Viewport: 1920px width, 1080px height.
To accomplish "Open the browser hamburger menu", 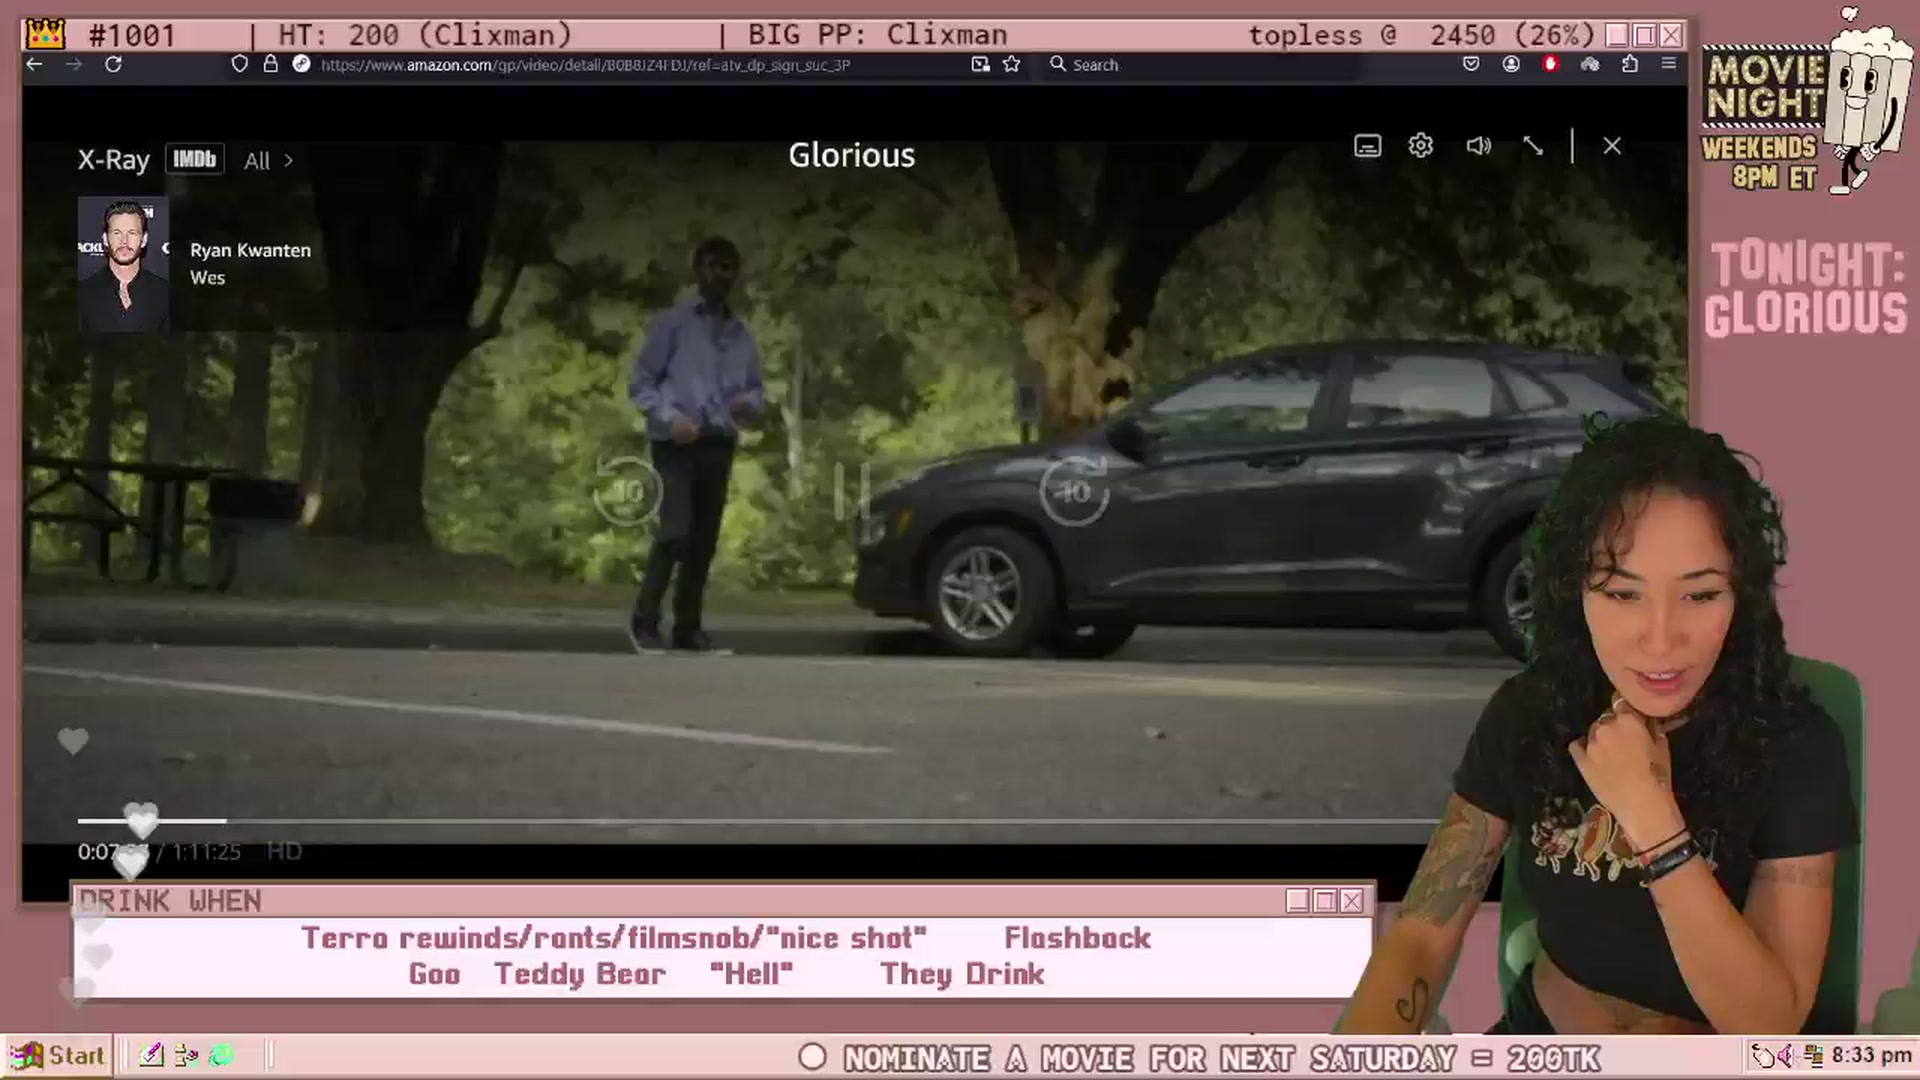I will pos(1669,63).
